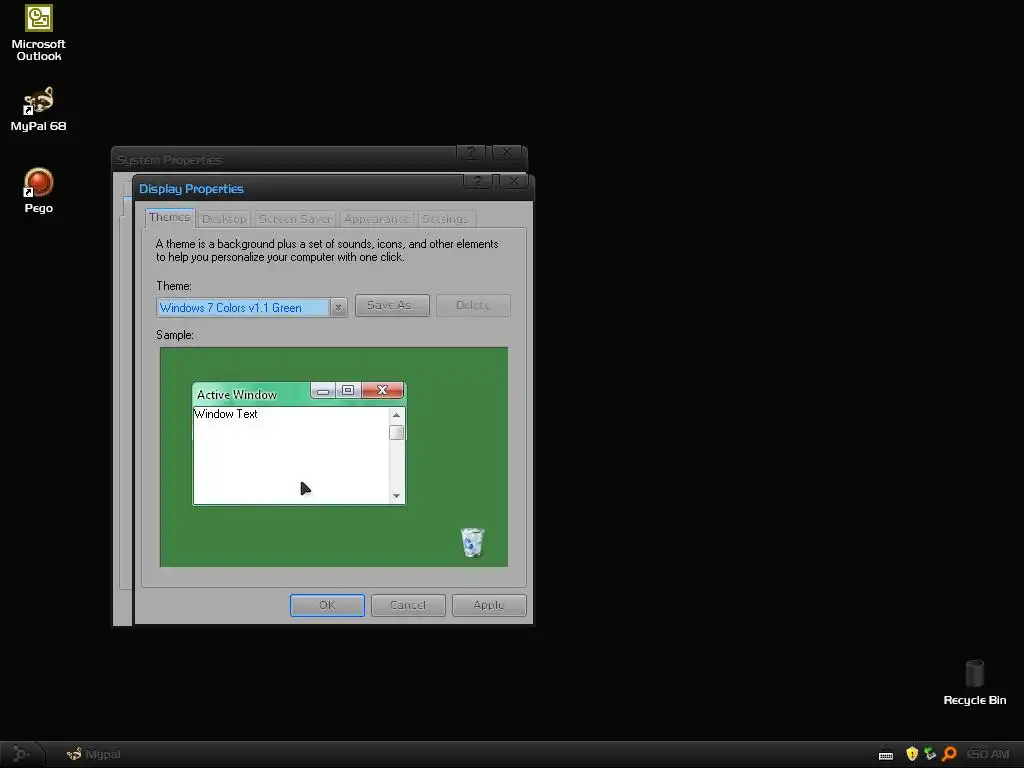Viewport: 1024px width, 768px height.
Task: Click the safely remove hardware tray icon
Action: [x=930, y=754]
